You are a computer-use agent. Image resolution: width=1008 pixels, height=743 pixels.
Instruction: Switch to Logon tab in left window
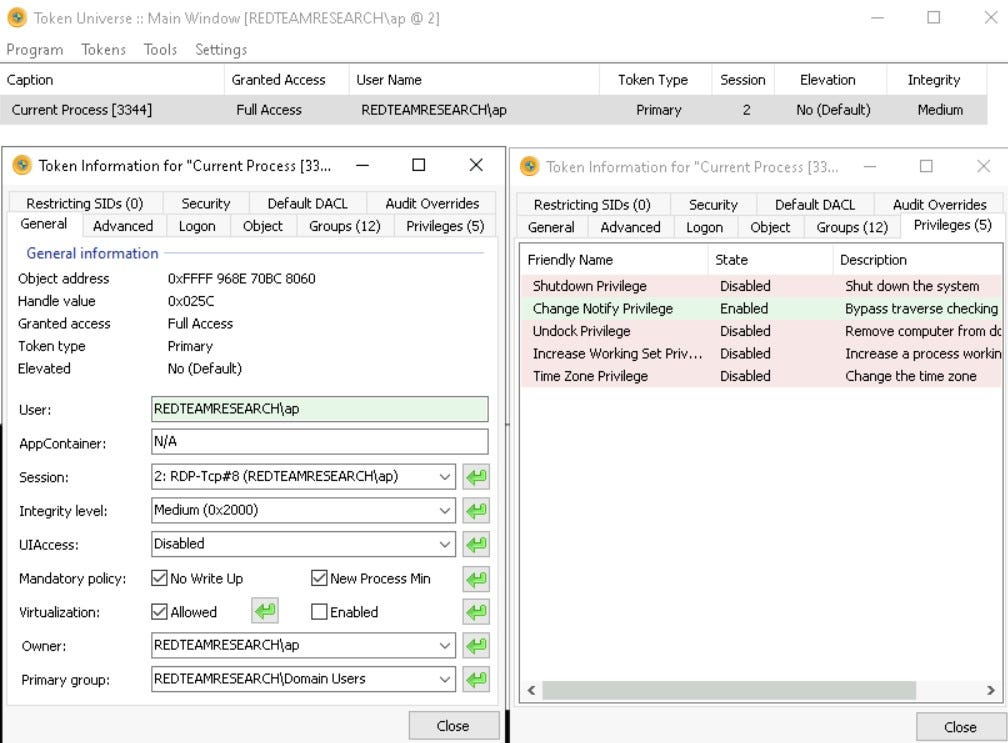click(197, 226)
